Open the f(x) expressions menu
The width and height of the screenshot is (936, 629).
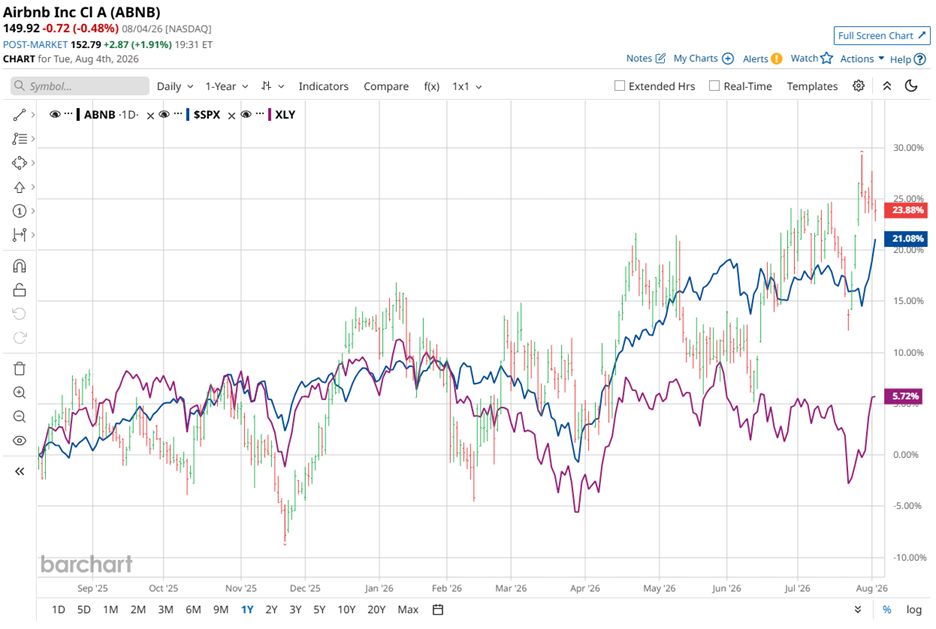point(432,86)
